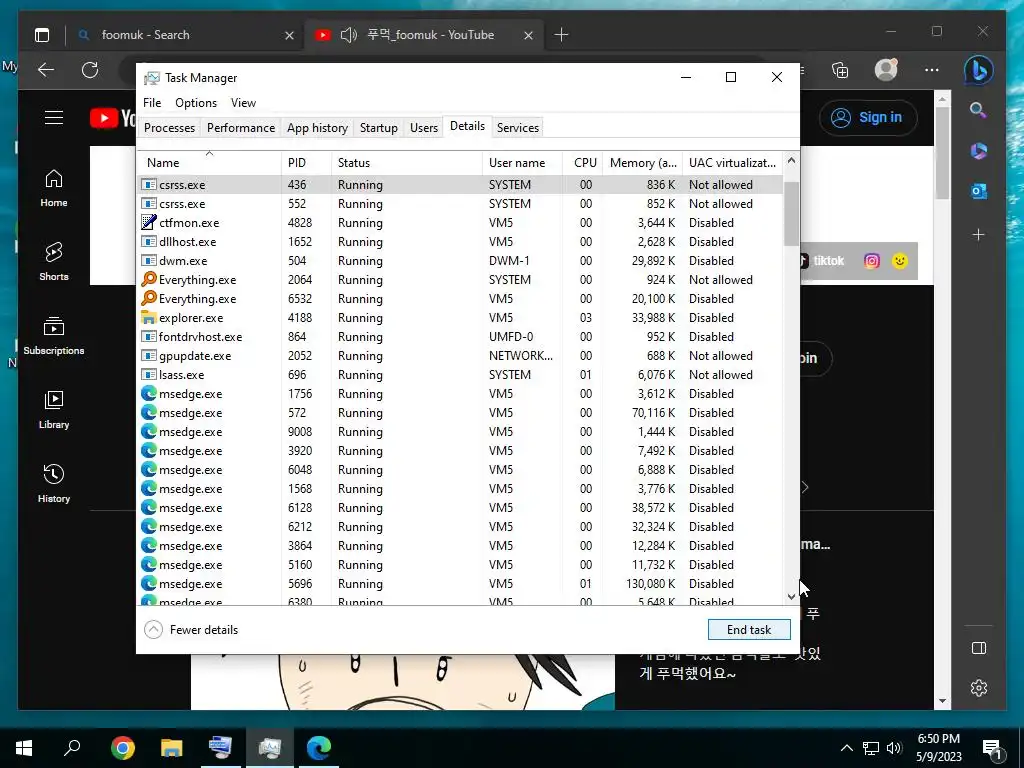Select the Everything.exe icon with PID 6532

coord(149,298)
